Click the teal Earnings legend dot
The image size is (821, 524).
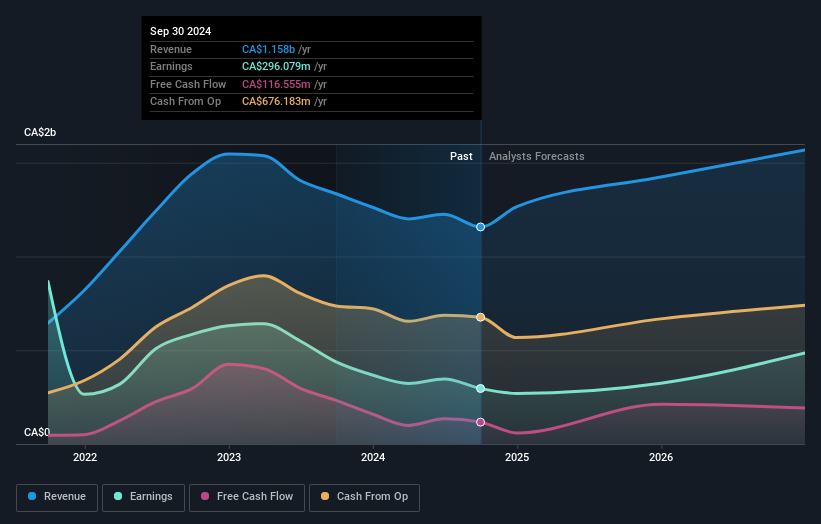point(118,496)
